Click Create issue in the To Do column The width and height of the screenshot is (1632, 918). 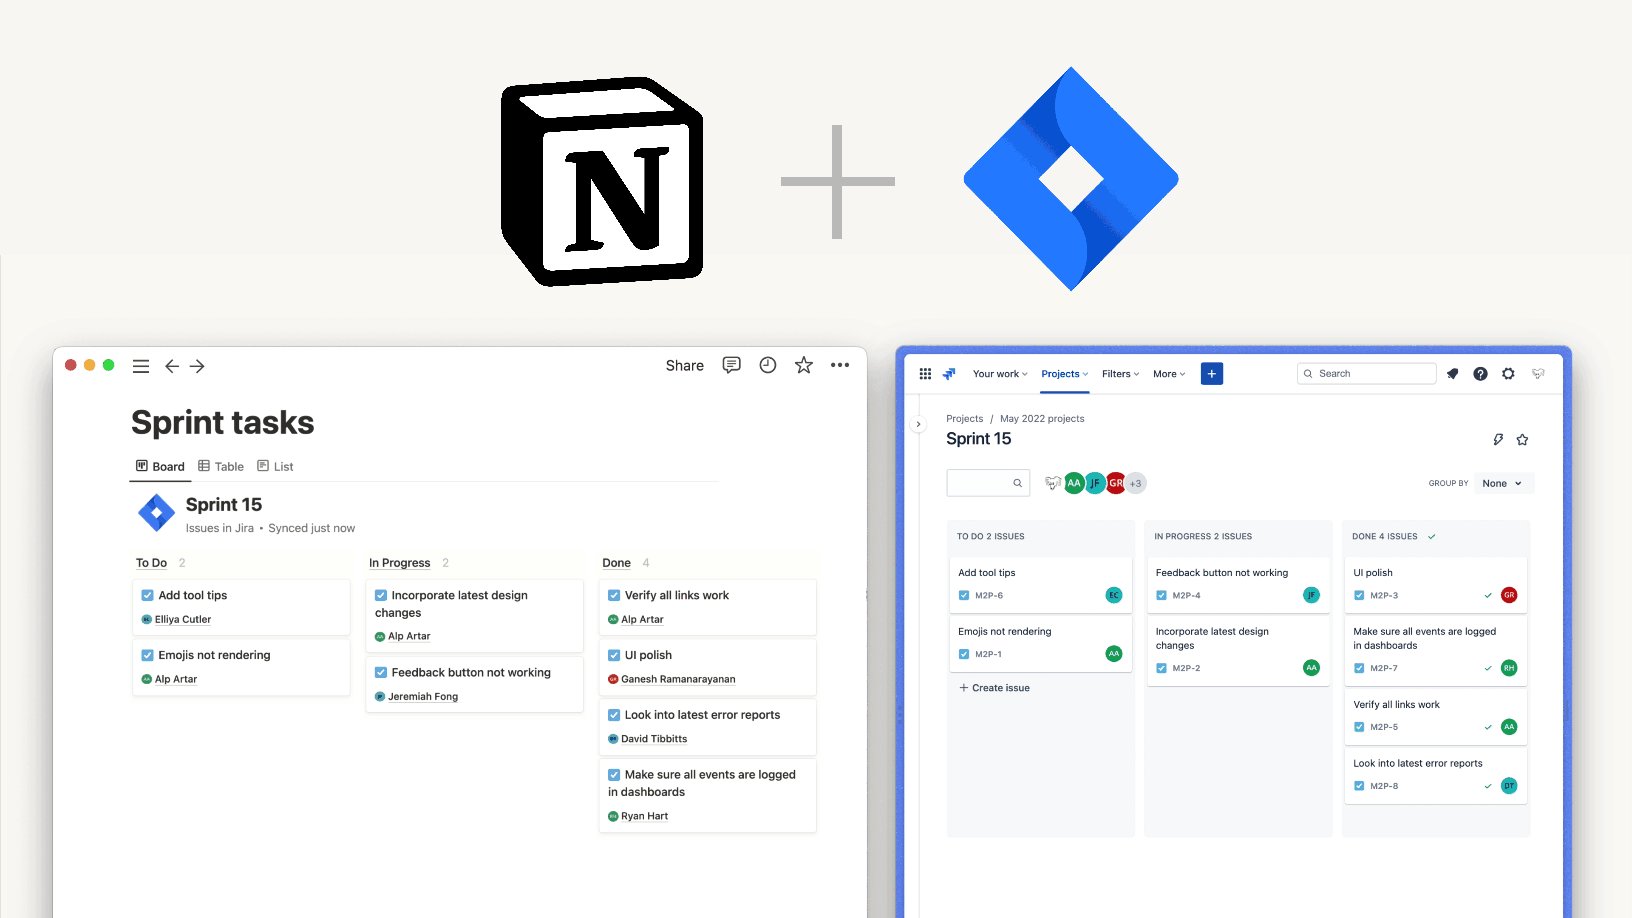(995, 687)
